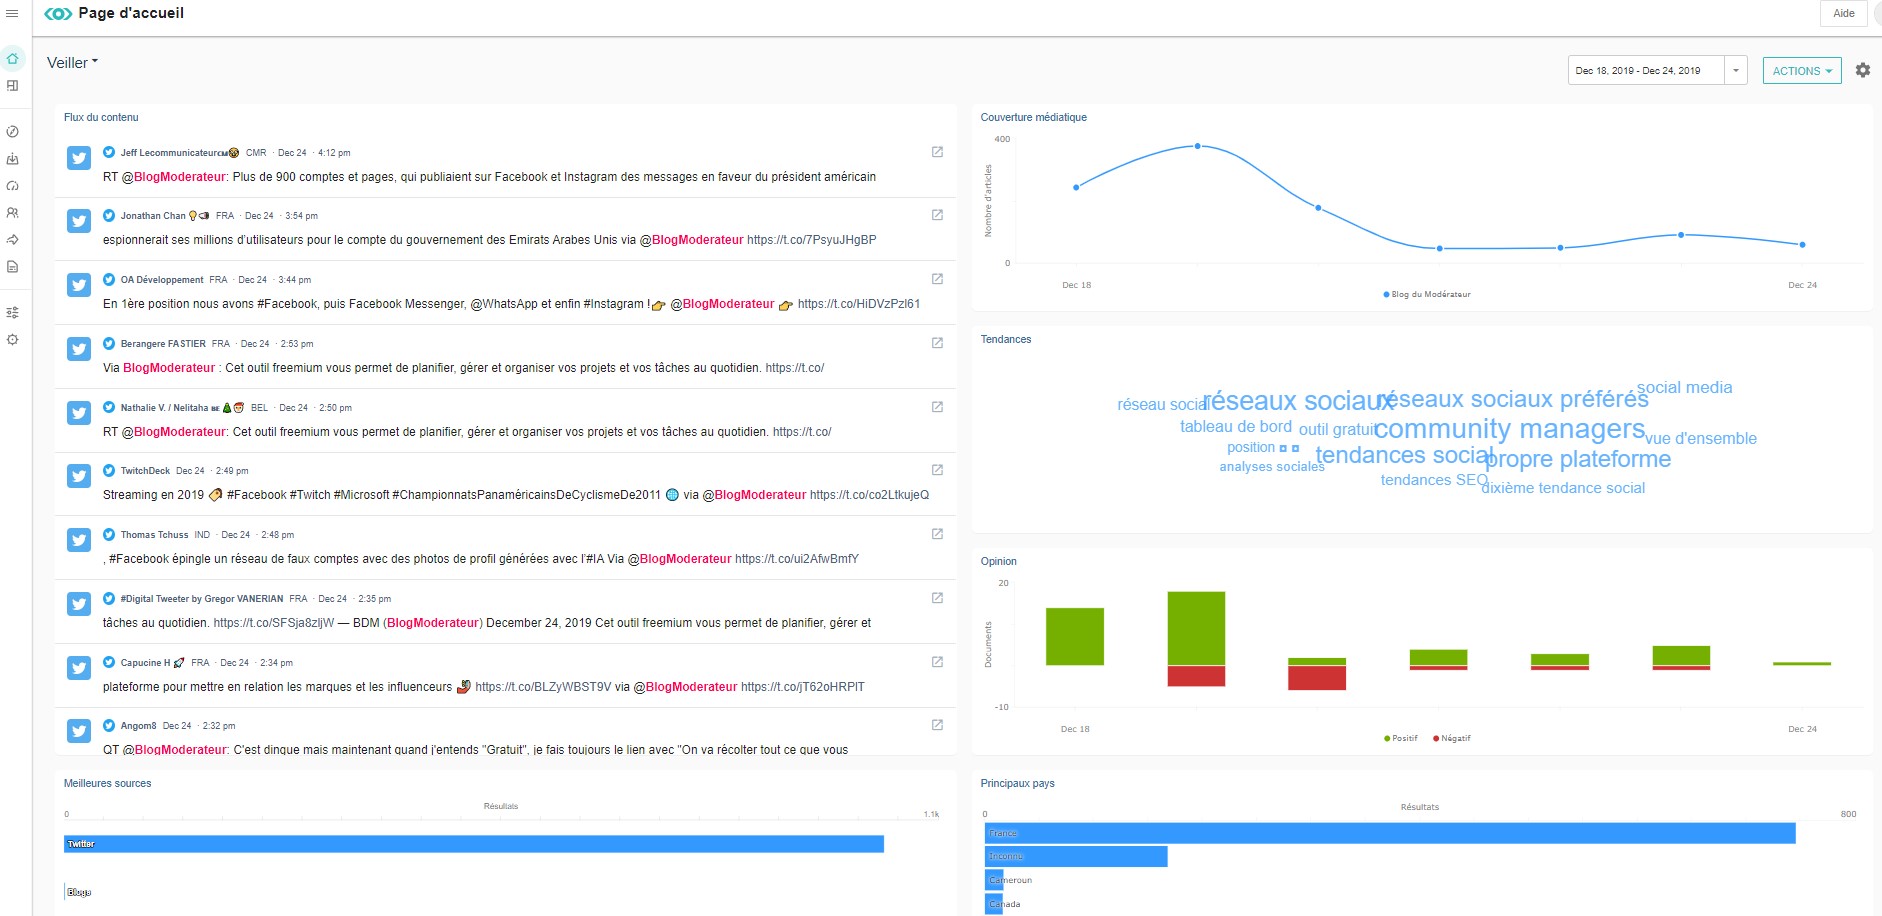Open the hamburger menu at top left
Viewport: 1882px width, 916px height.
pos(12,13)
